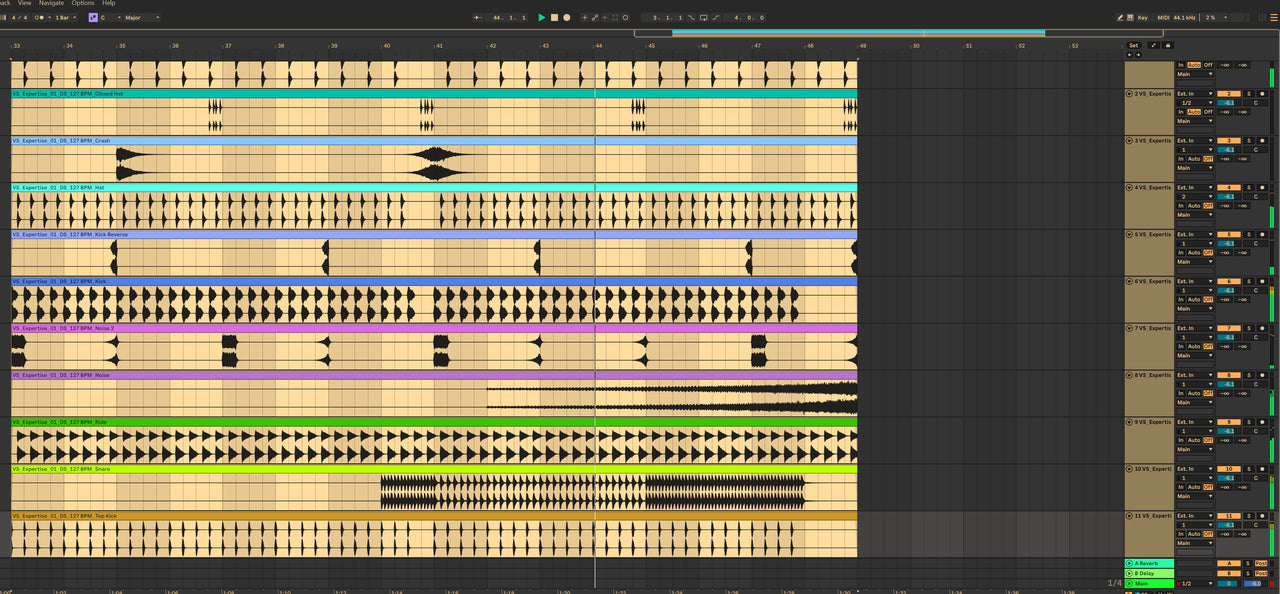Toggle the Loop switch icon

point(702,18)
